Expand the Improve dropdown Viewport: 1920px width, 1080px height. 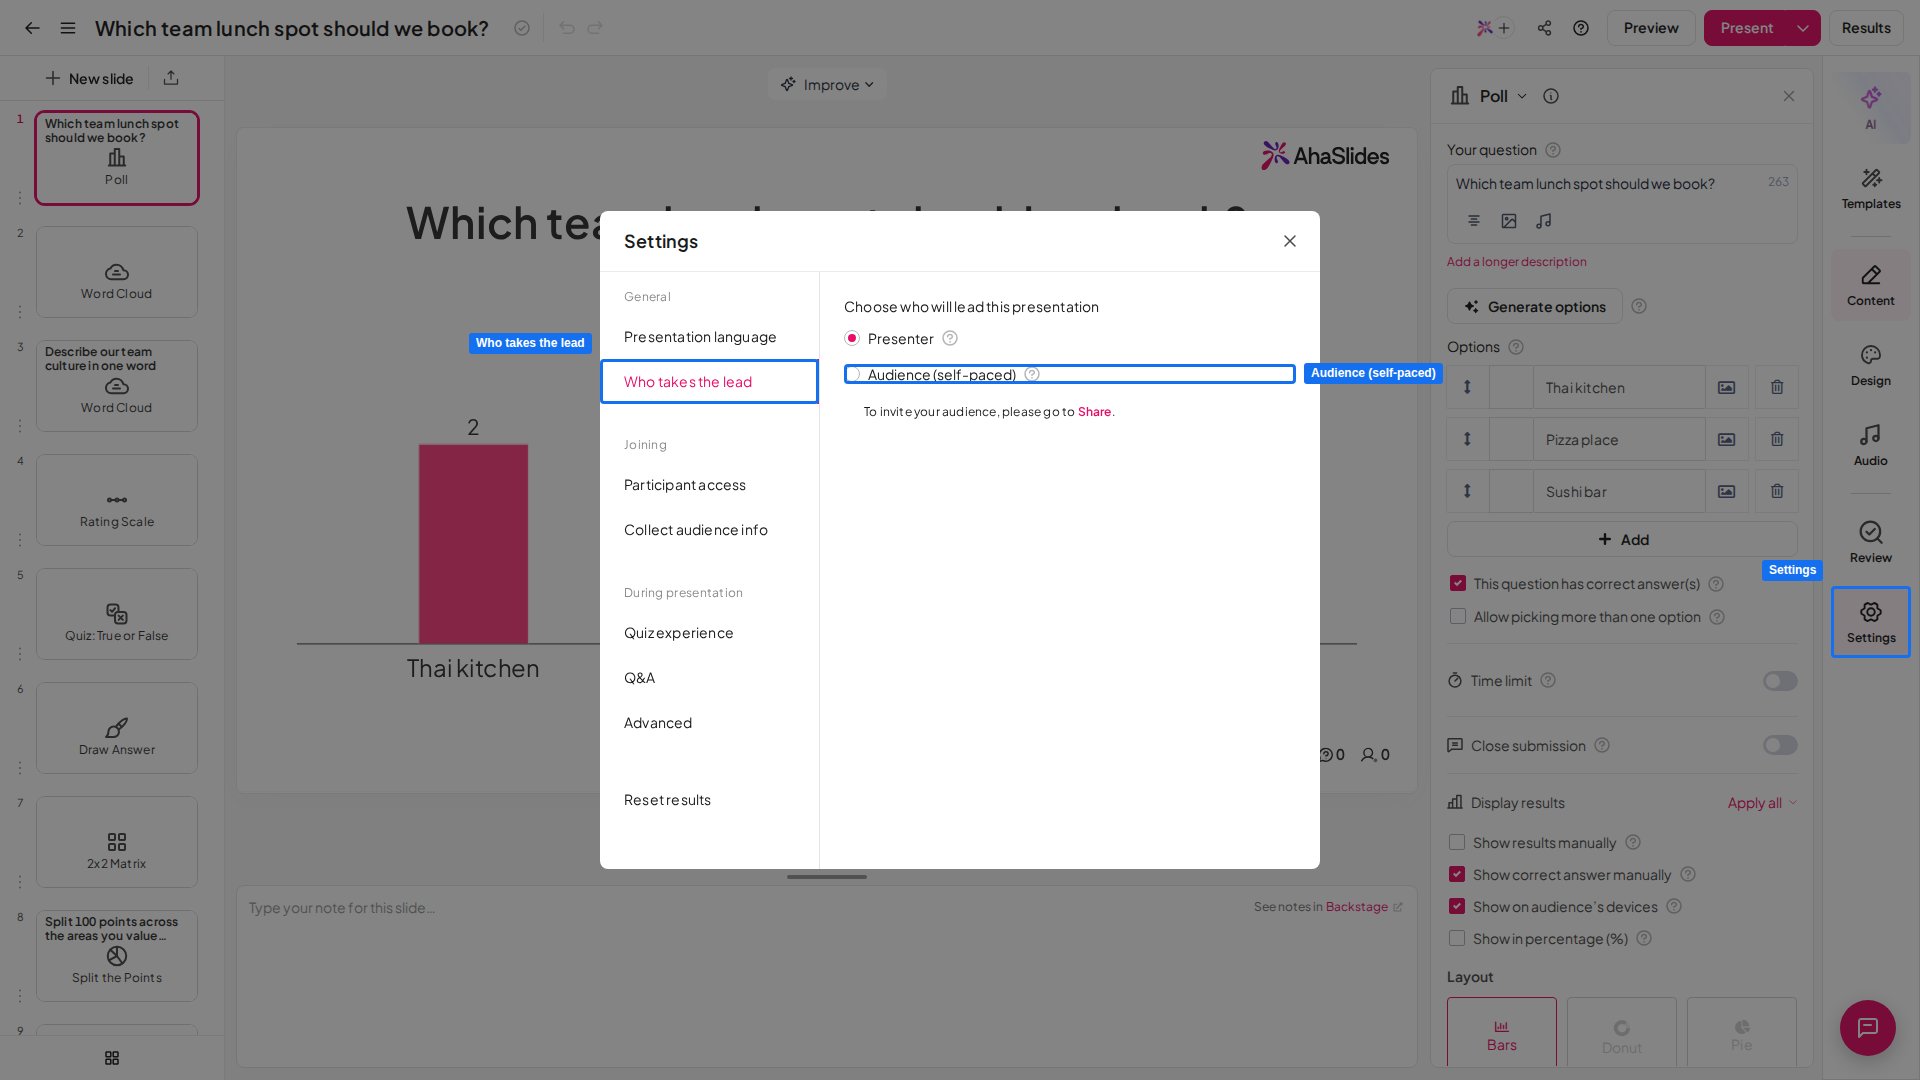pyautogui.click(x=827, y=85)
